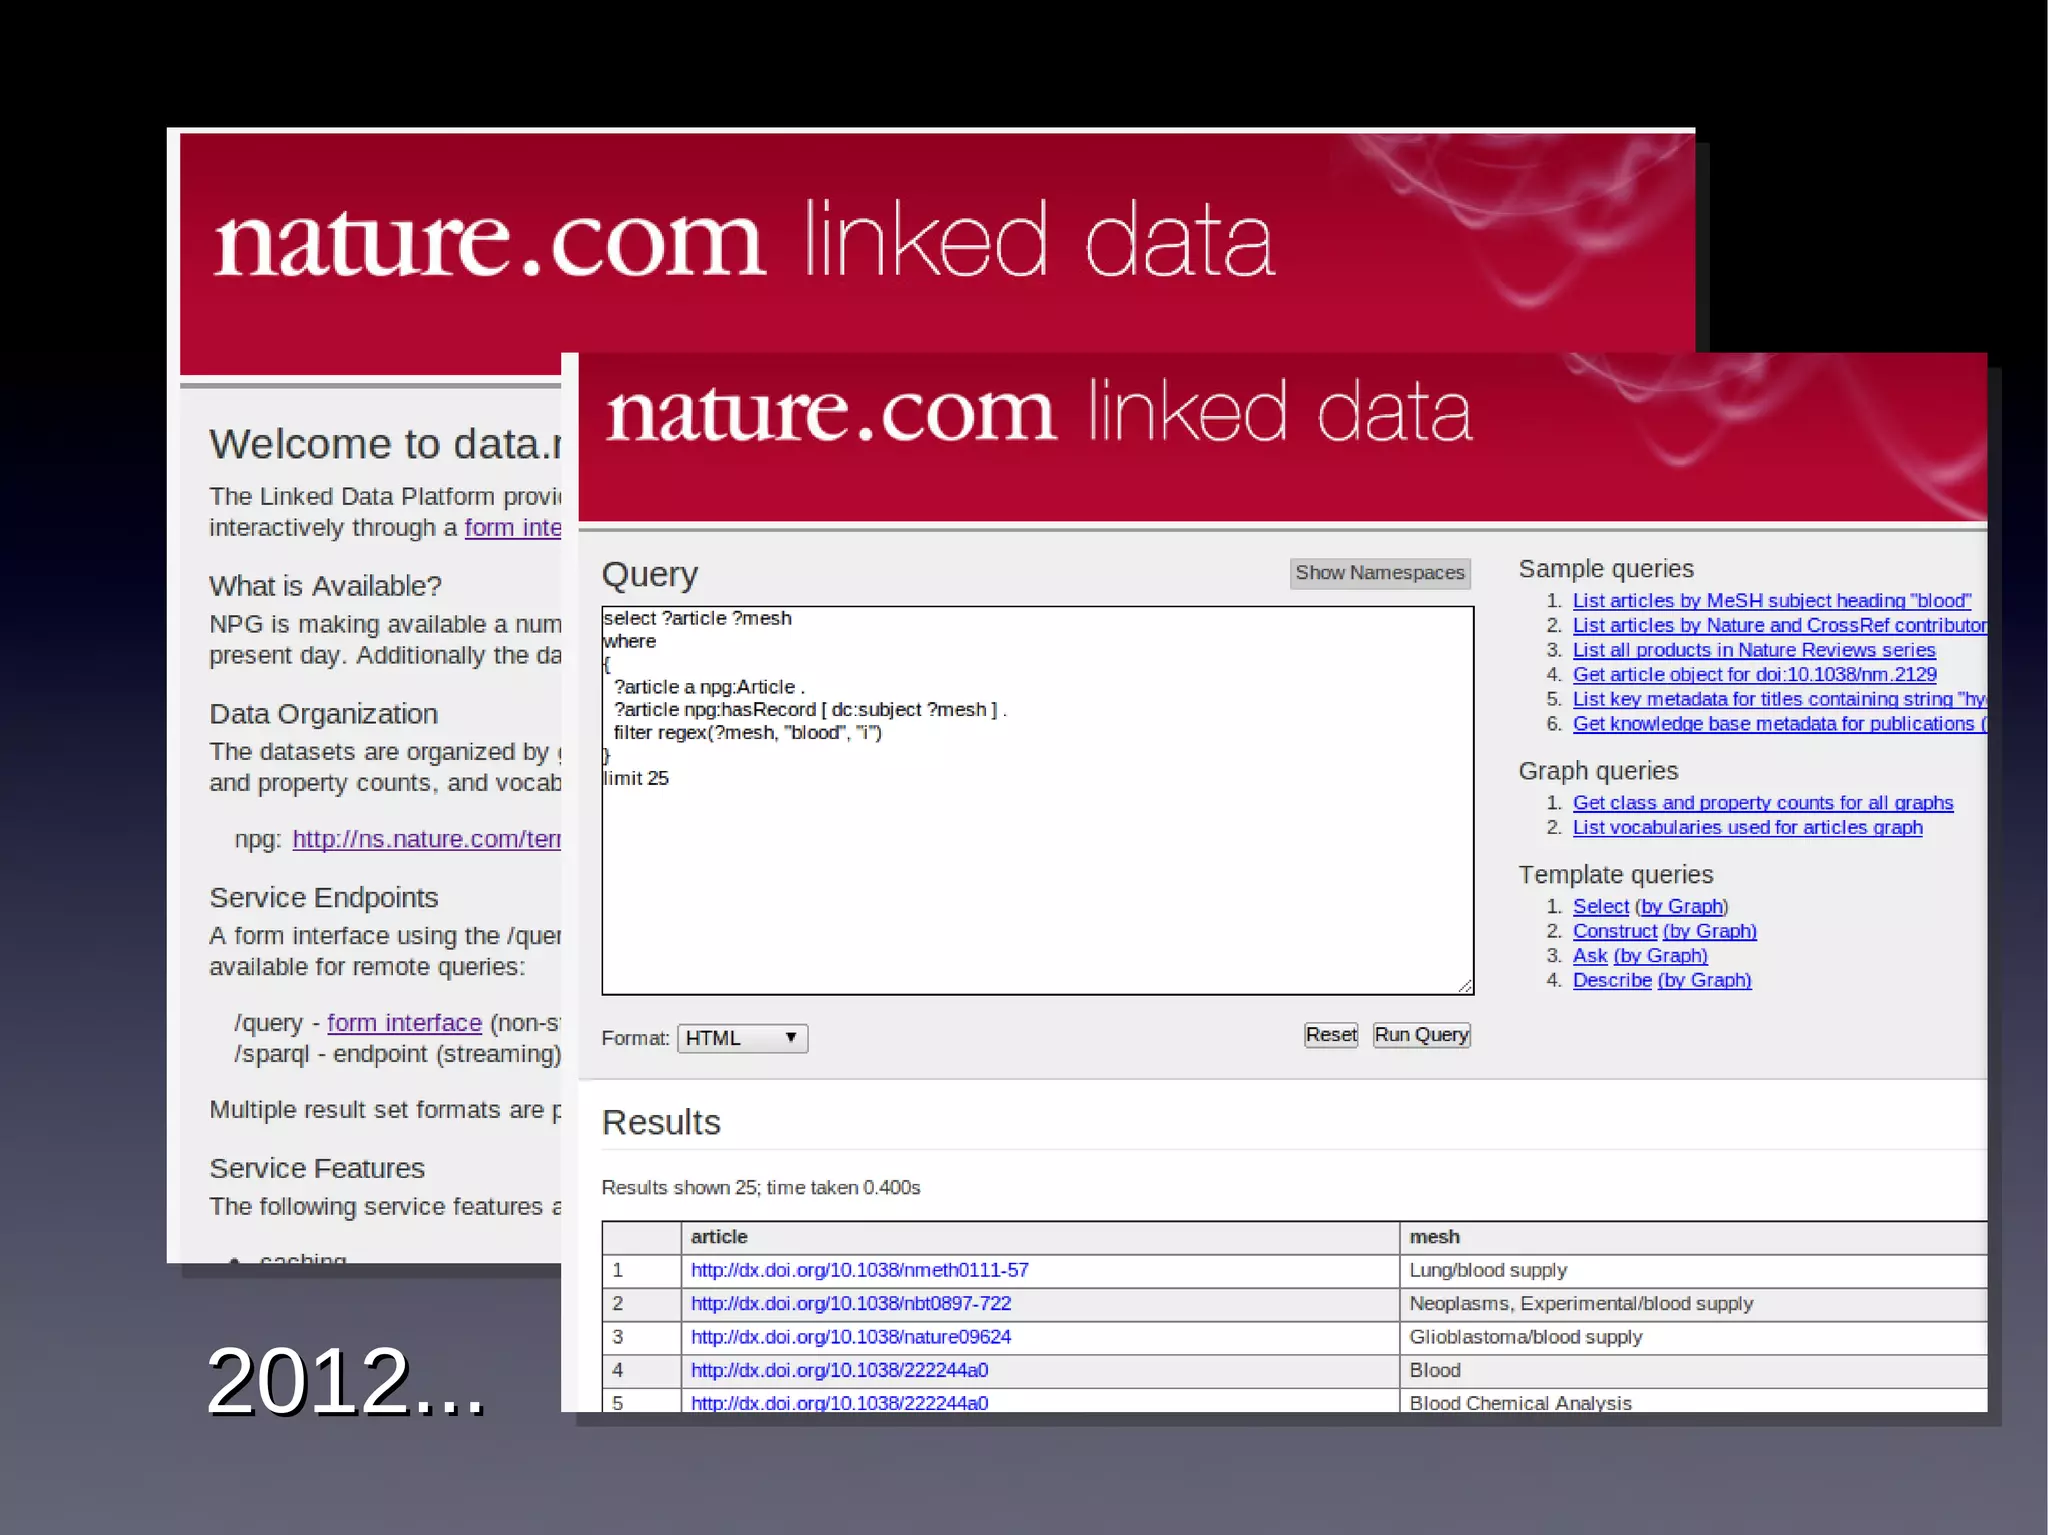
Task: Open 'List articles by MeSH subject heading' sample query
Action: point(1771,601)
